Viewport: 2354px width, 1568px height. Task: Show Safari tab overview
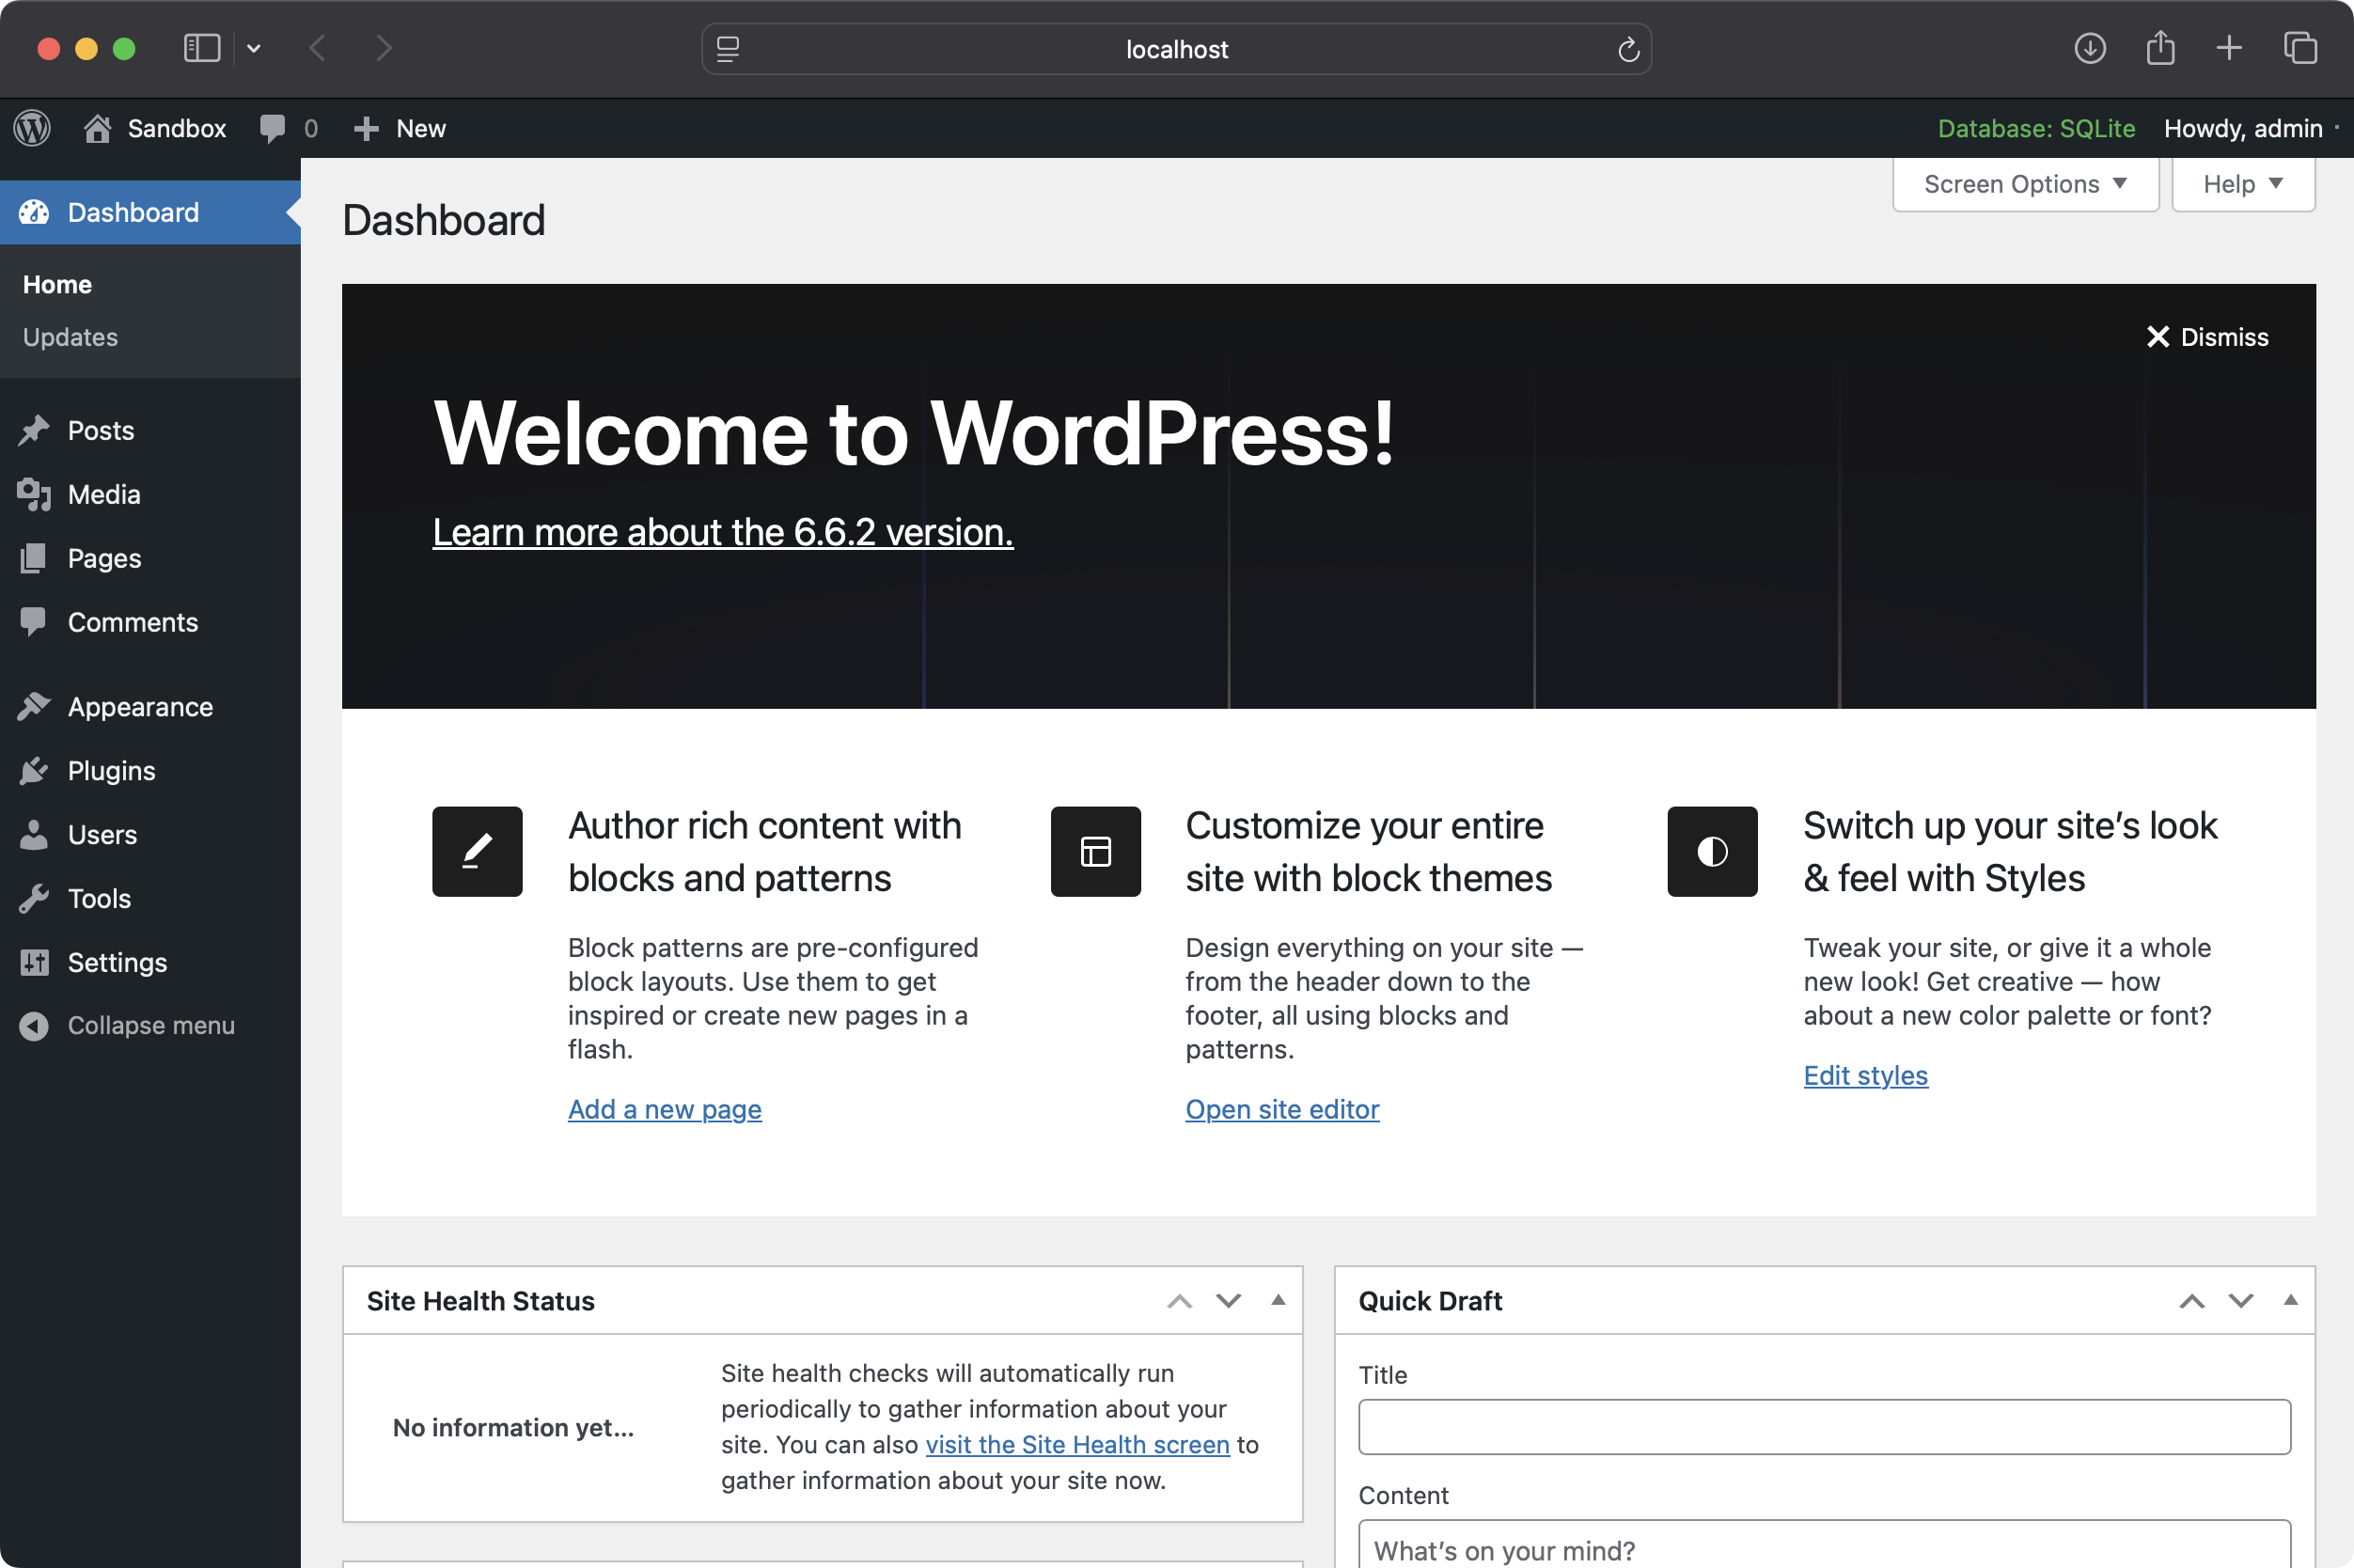2300,47
